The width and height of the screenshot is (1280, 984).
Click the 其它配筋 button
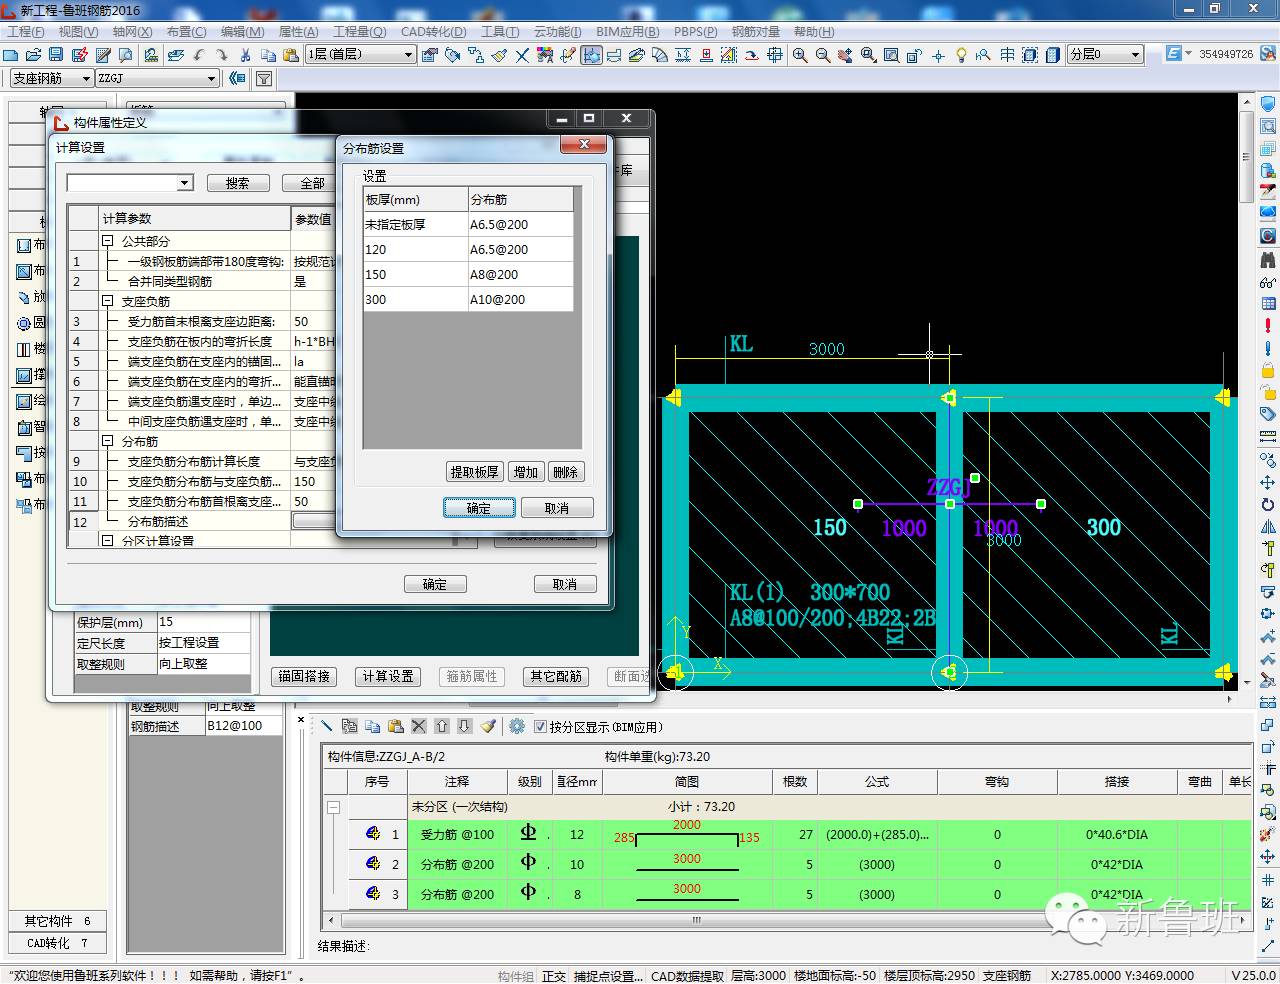click(556, 677)
